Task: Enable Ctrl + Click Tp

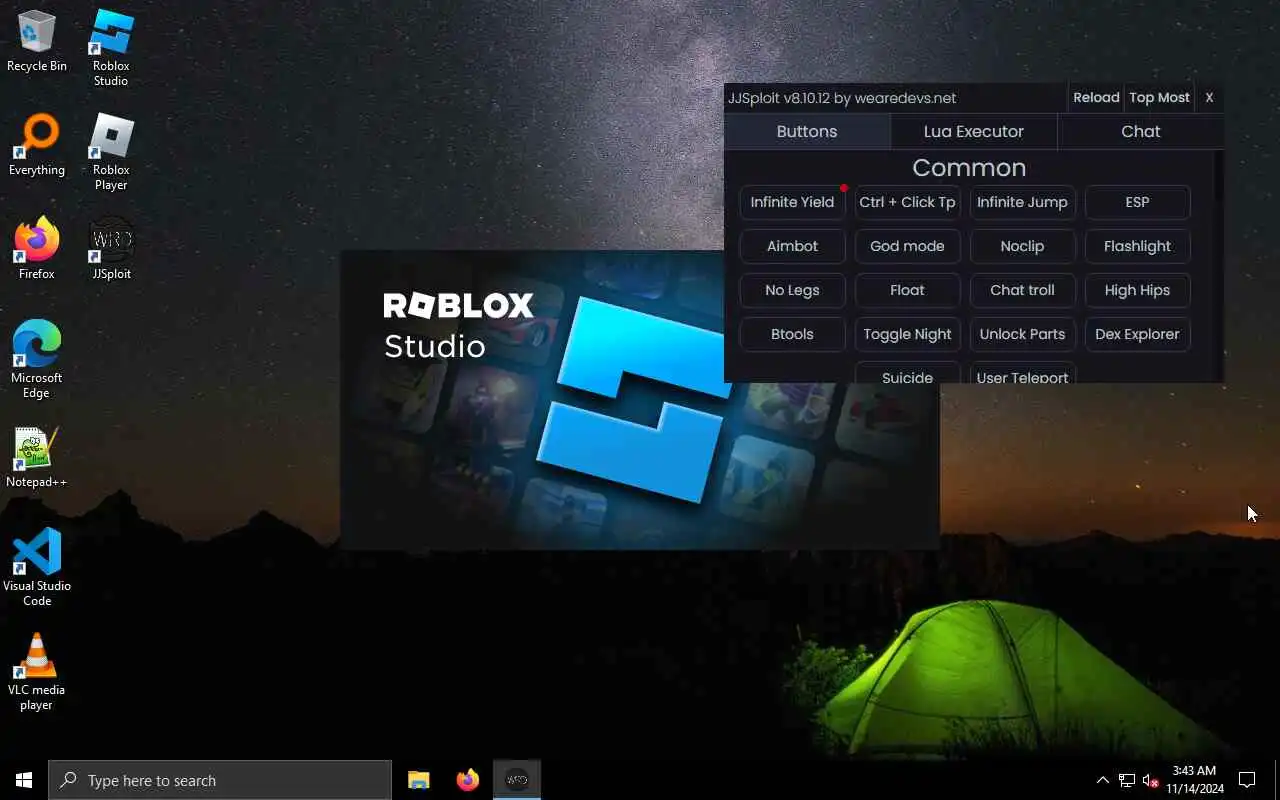Action: [907, 202]
